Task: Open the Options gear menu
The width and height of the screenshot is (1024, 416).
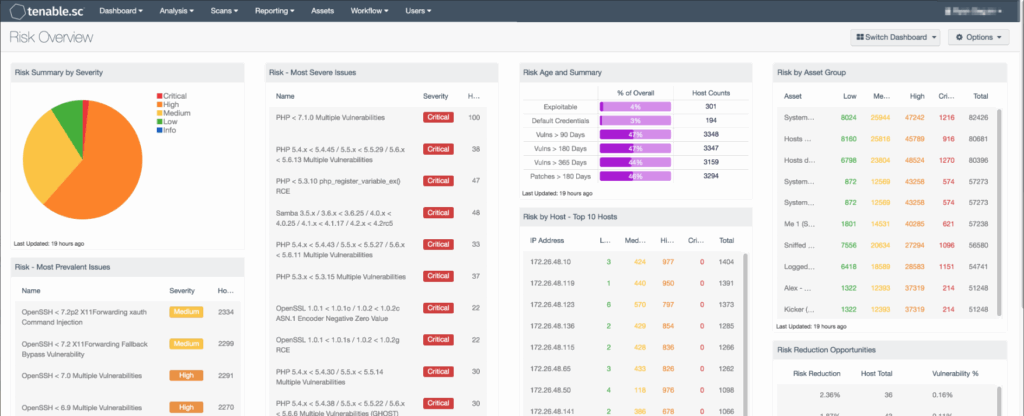Action: click(979, 37)
